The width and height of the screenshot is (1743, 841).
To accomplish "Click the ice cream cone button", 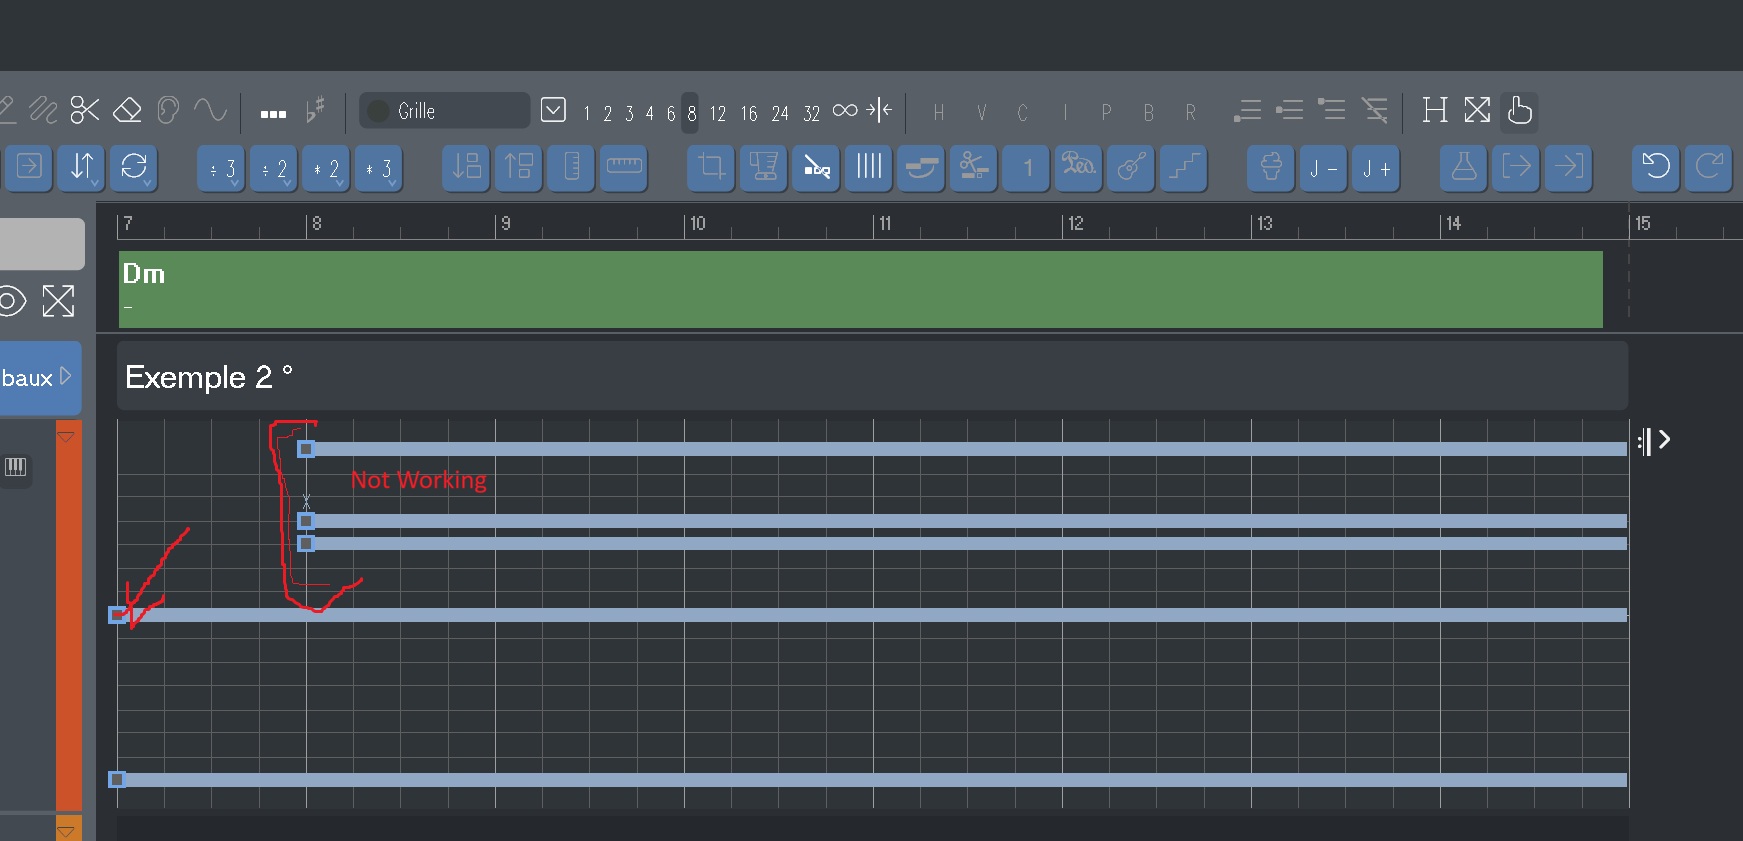I will coord(1271,167).
